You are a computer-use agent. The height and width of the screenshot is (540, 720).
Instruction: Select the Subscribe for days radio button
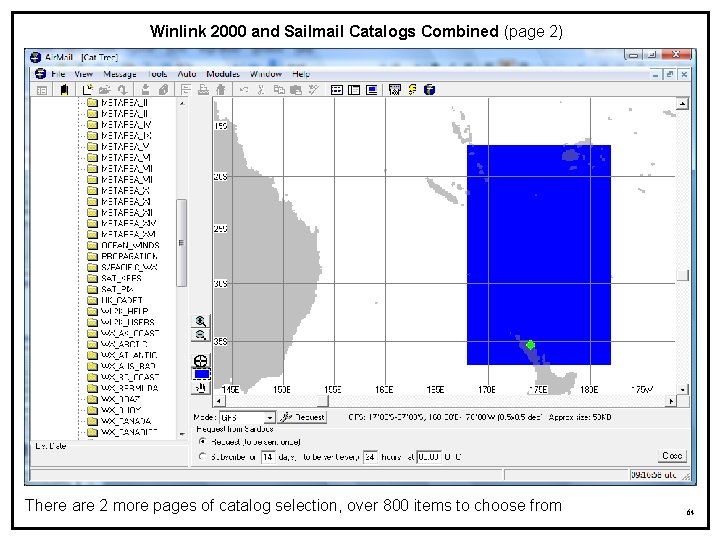pyautogui.click(x=202, y=456)
